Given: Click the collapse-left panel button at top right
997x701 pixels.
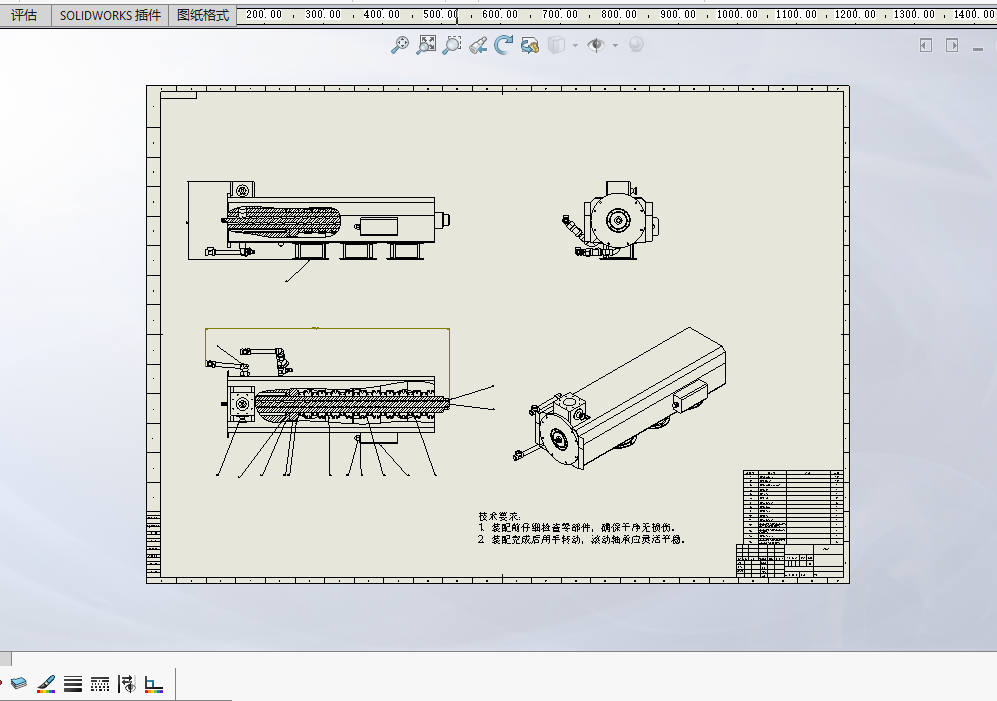Looking at the screenshot, I should [926, 45].
